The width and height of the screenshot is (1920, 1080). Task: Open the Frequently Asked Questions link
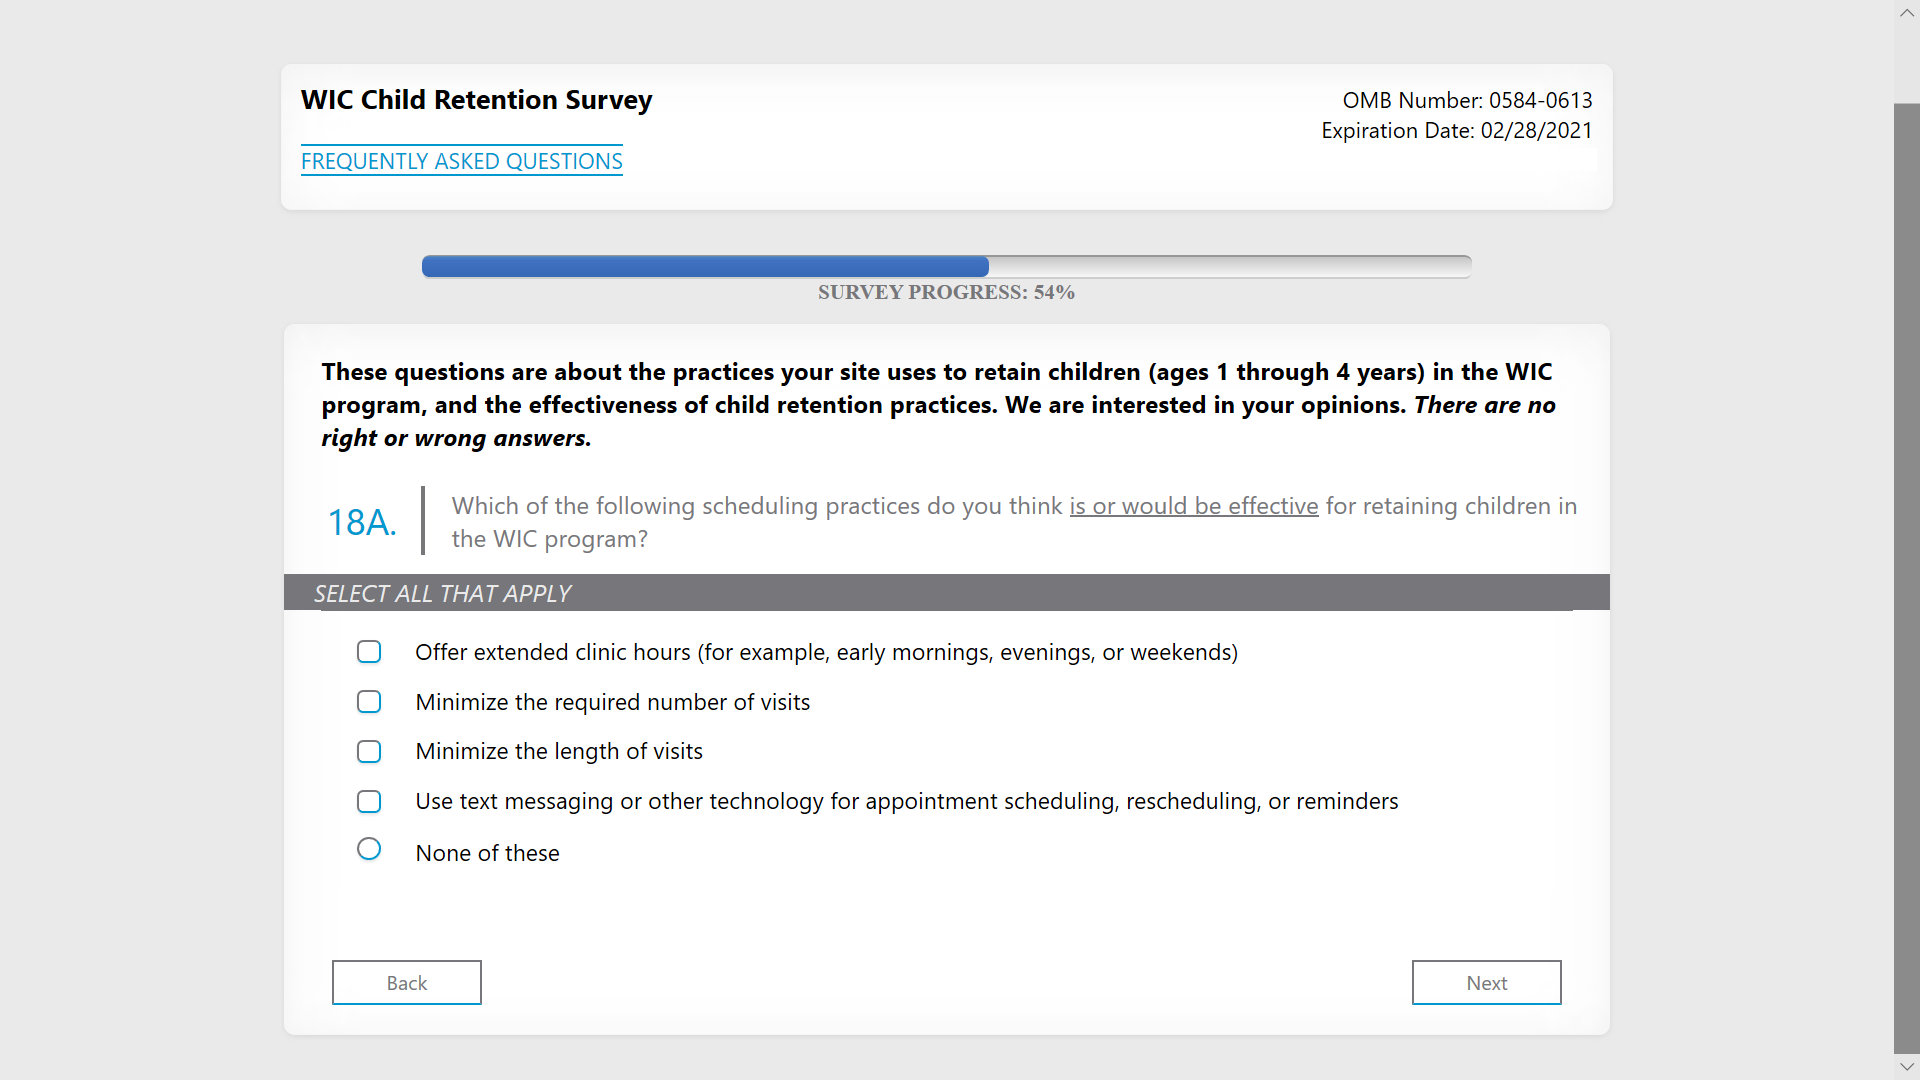[461, 161]
